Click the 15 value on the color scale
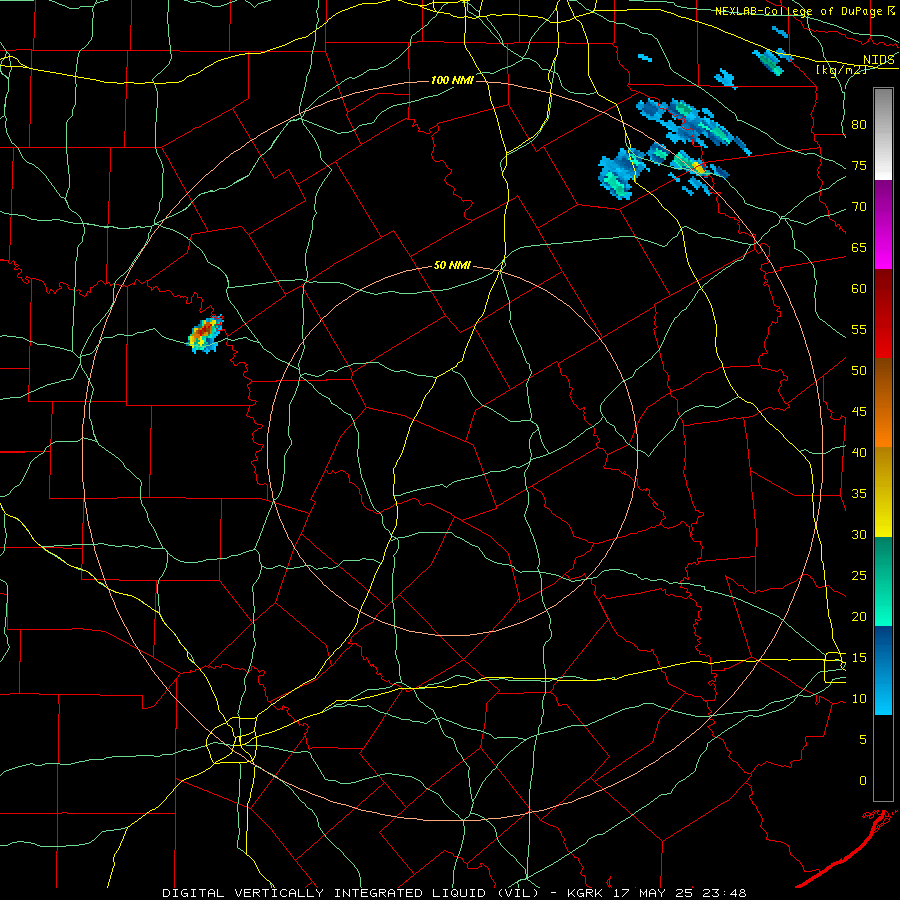The image size is (900, 900). [859, 658]
